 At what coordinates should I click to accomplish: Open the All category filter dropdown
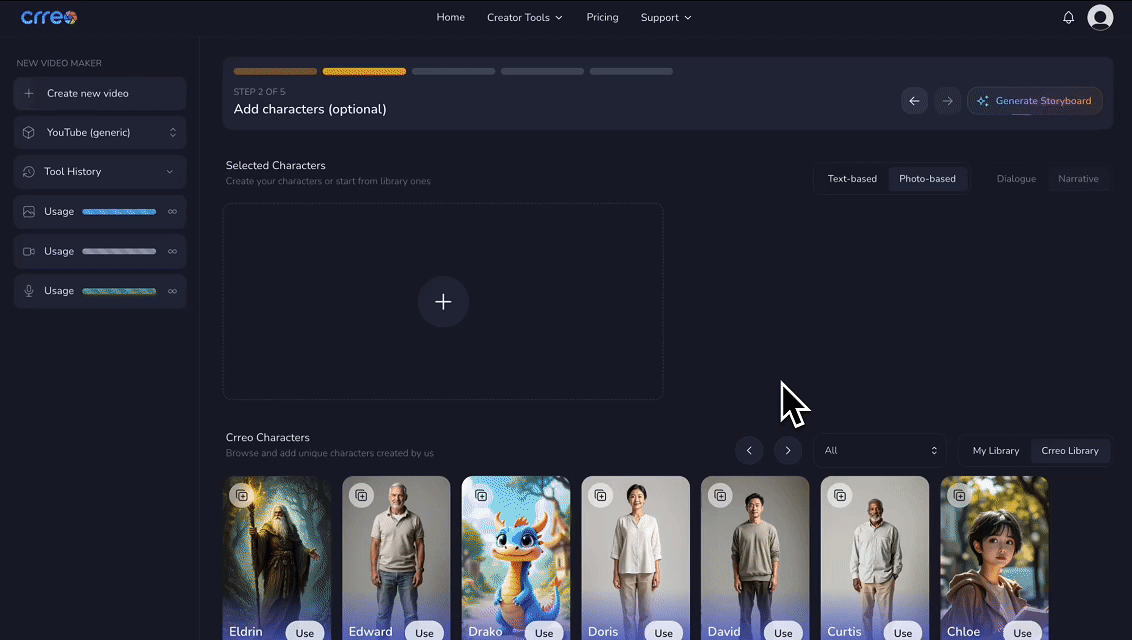880,451
